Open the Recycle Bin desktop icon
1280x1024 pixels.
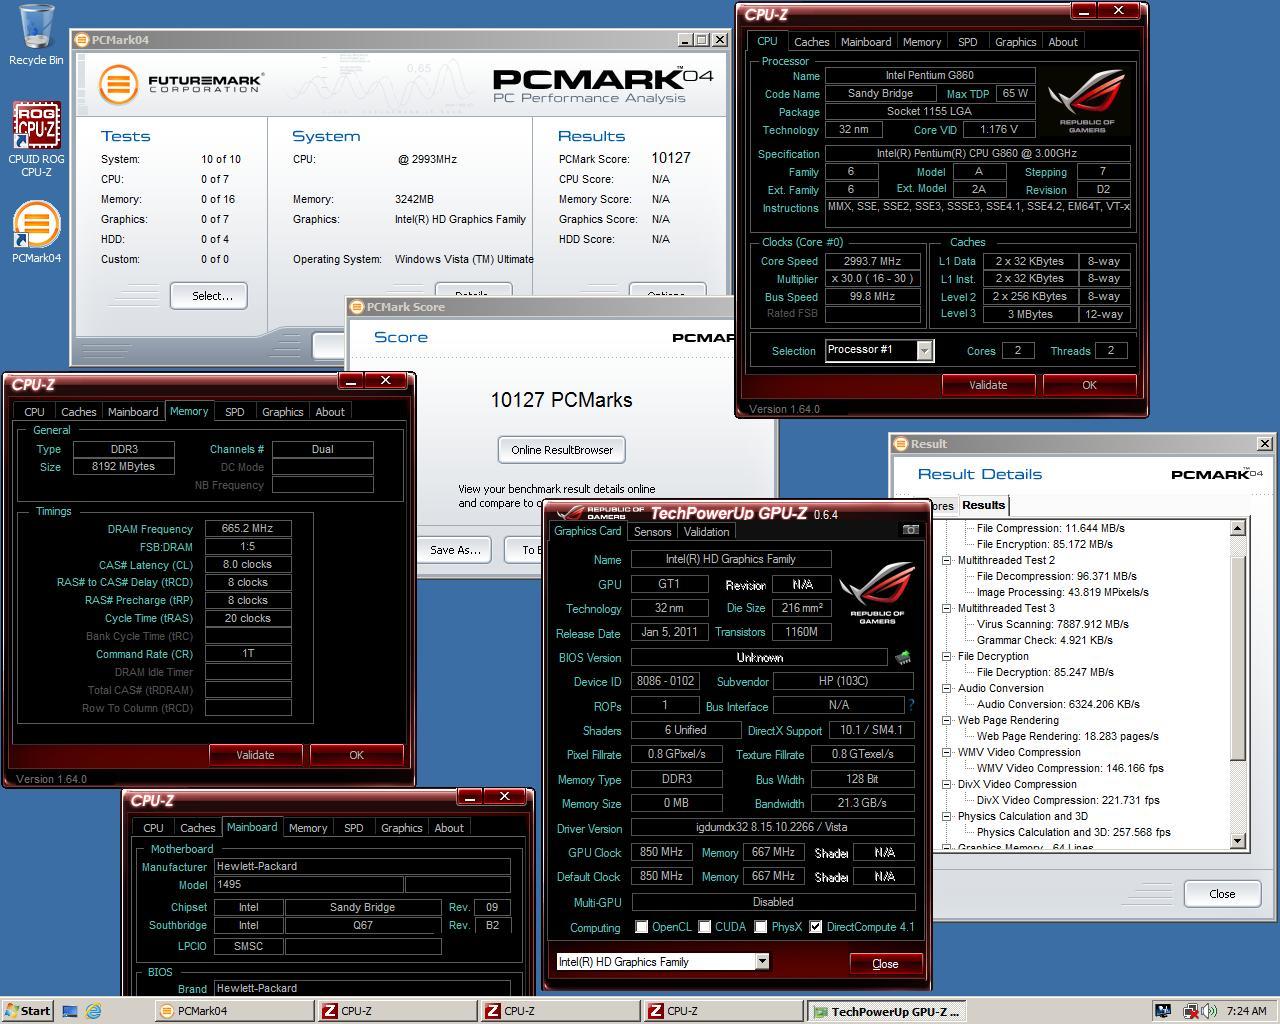[36, 34]
